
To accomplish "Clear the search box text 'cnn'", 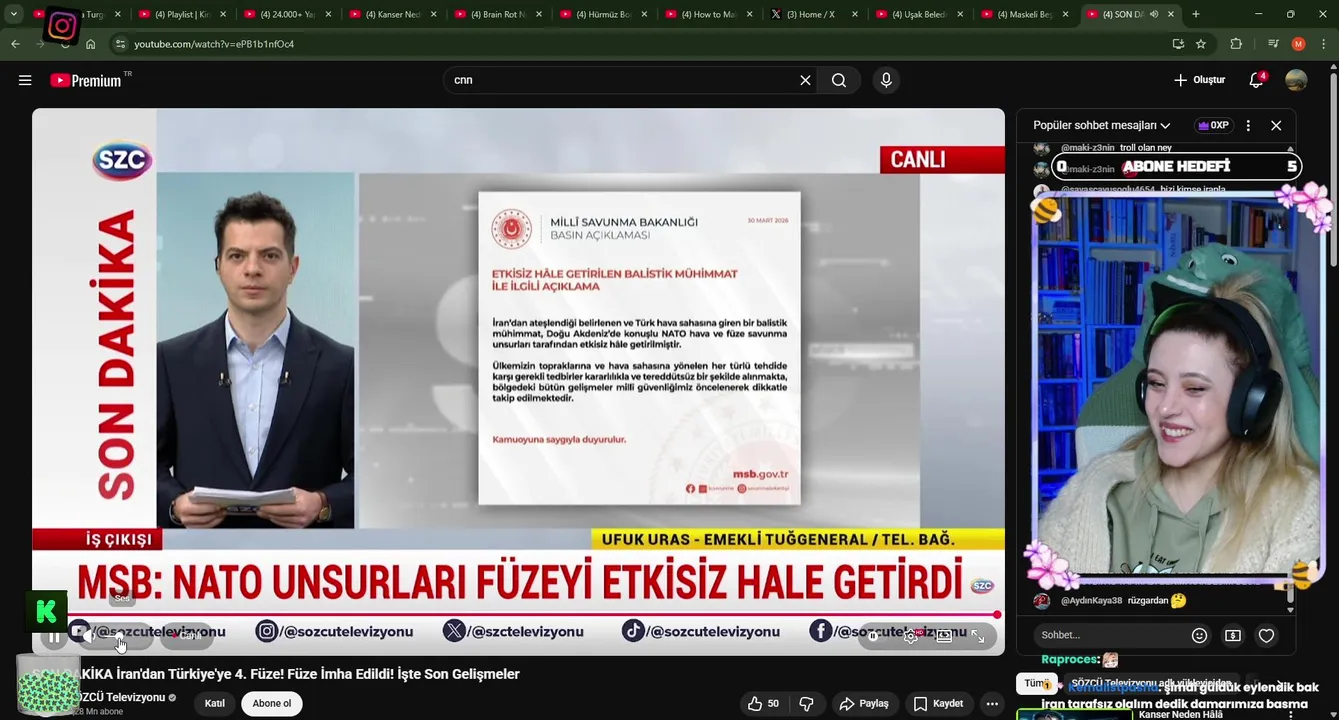I will pos(805,80).
